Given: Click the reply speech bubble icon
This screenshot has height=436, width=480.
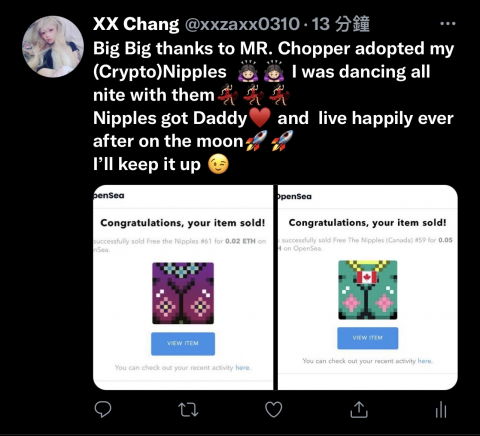Looking at the screenshot, I should click(103, 409).
